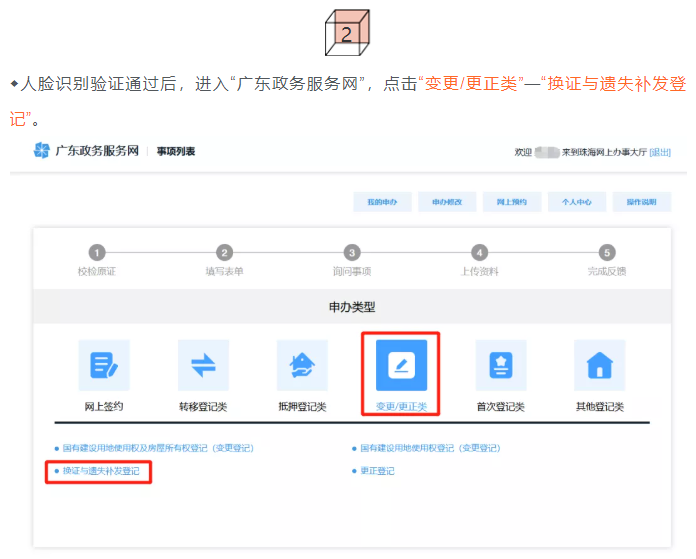Select the 首次登记类 certificate icon
Viewport: 696px width, 559px height.
point(500,365)
